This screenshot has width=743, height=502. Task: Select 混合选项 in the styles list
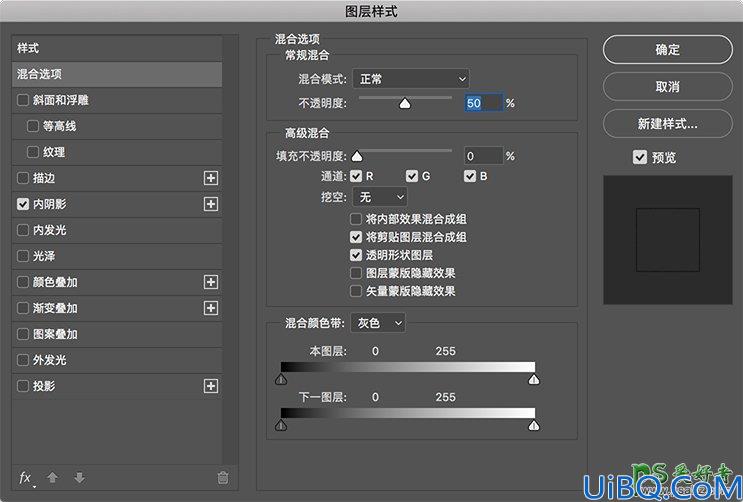tap(117, 74)
